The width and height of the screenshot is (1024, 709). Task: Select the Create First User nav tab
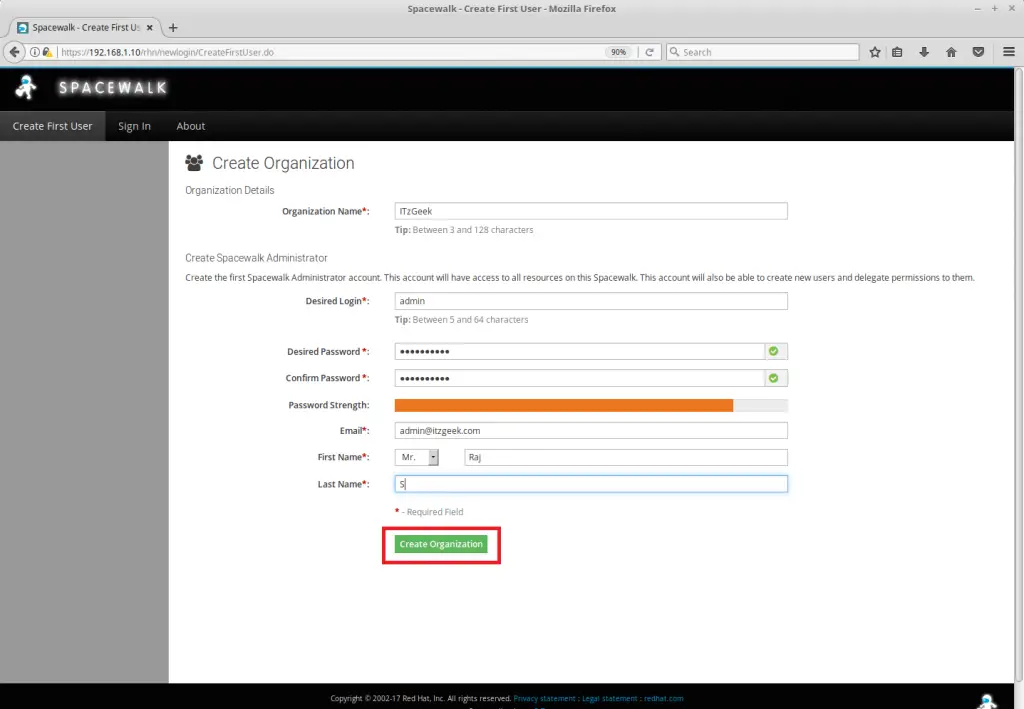[52, 126]
